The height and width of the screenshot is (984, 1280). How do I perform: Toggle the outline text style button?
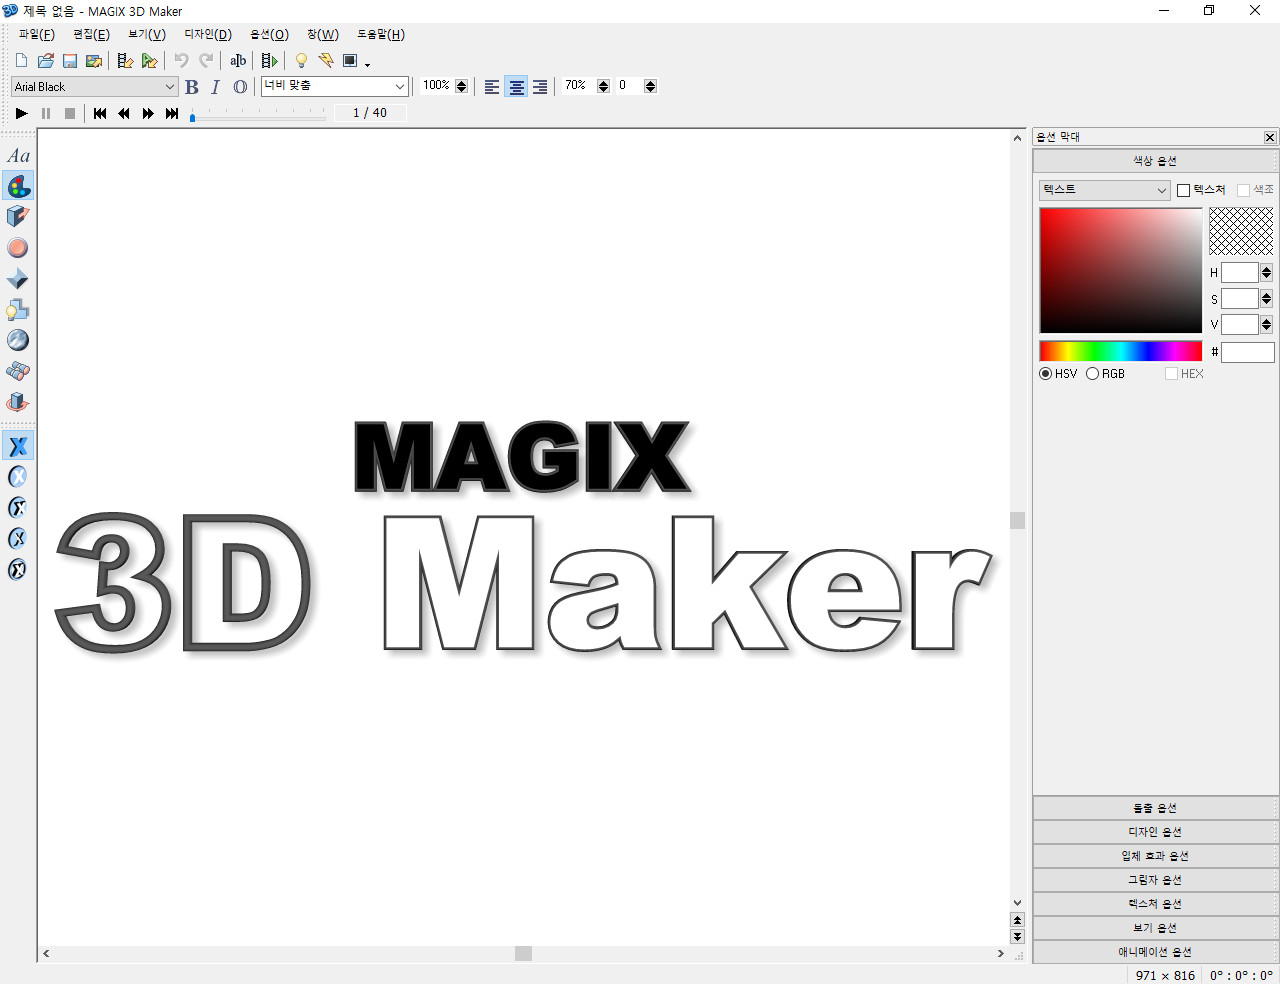tap(240, 87)
